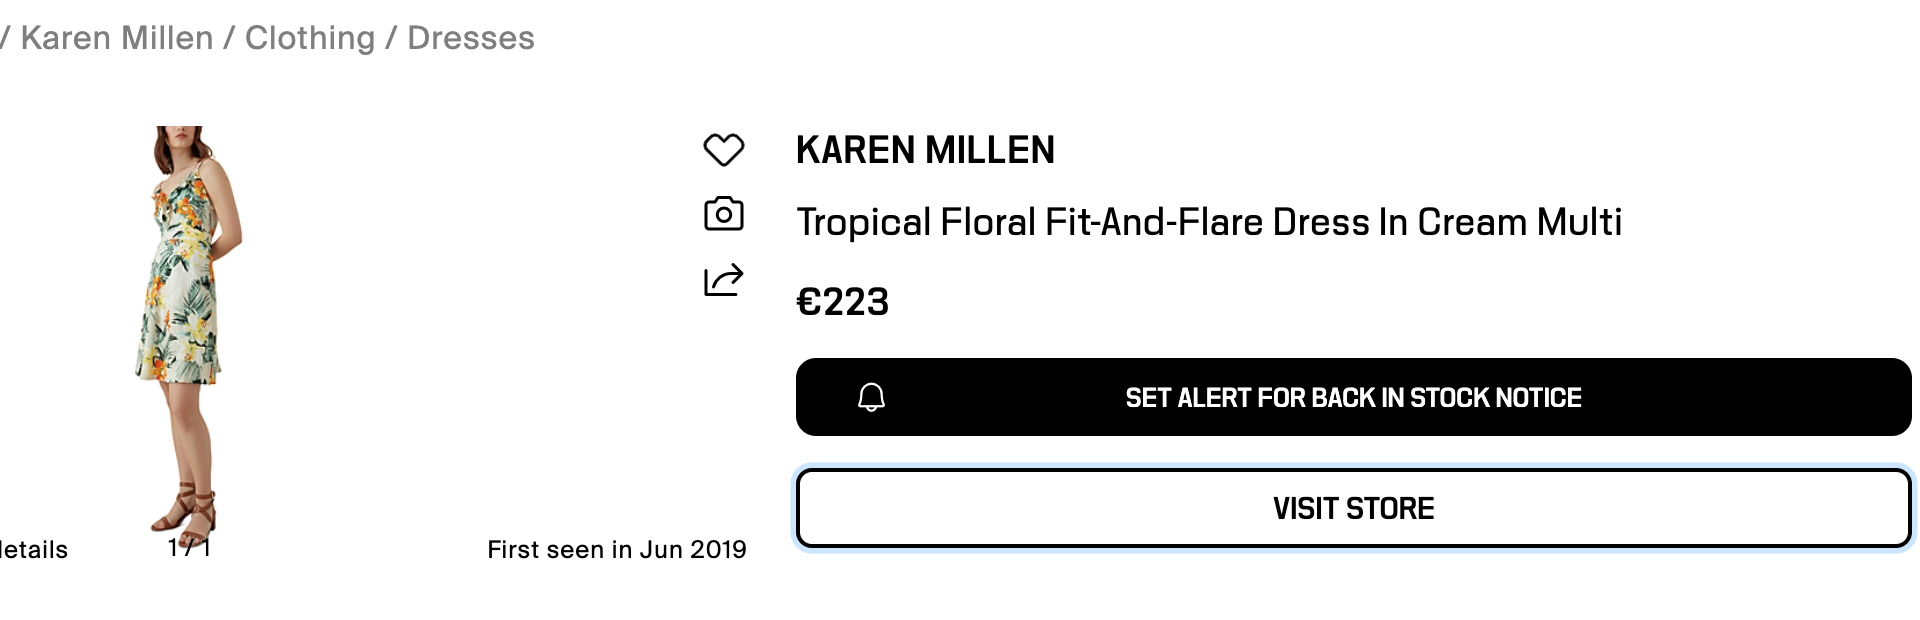Open the Karen Millen breadcrumb link

[x=117, y=38]
